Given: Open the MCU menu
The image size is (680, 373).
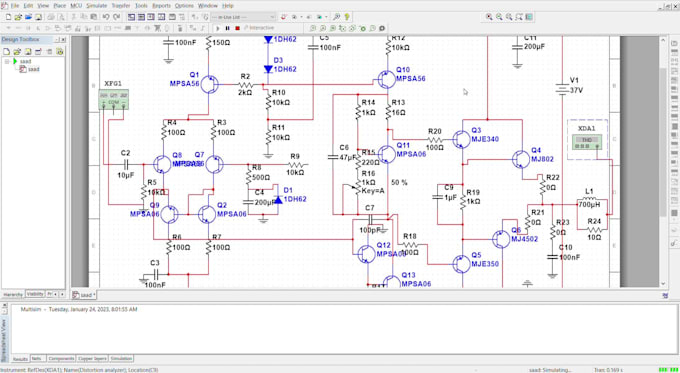Looking at the screenshot, I should 76,6.
